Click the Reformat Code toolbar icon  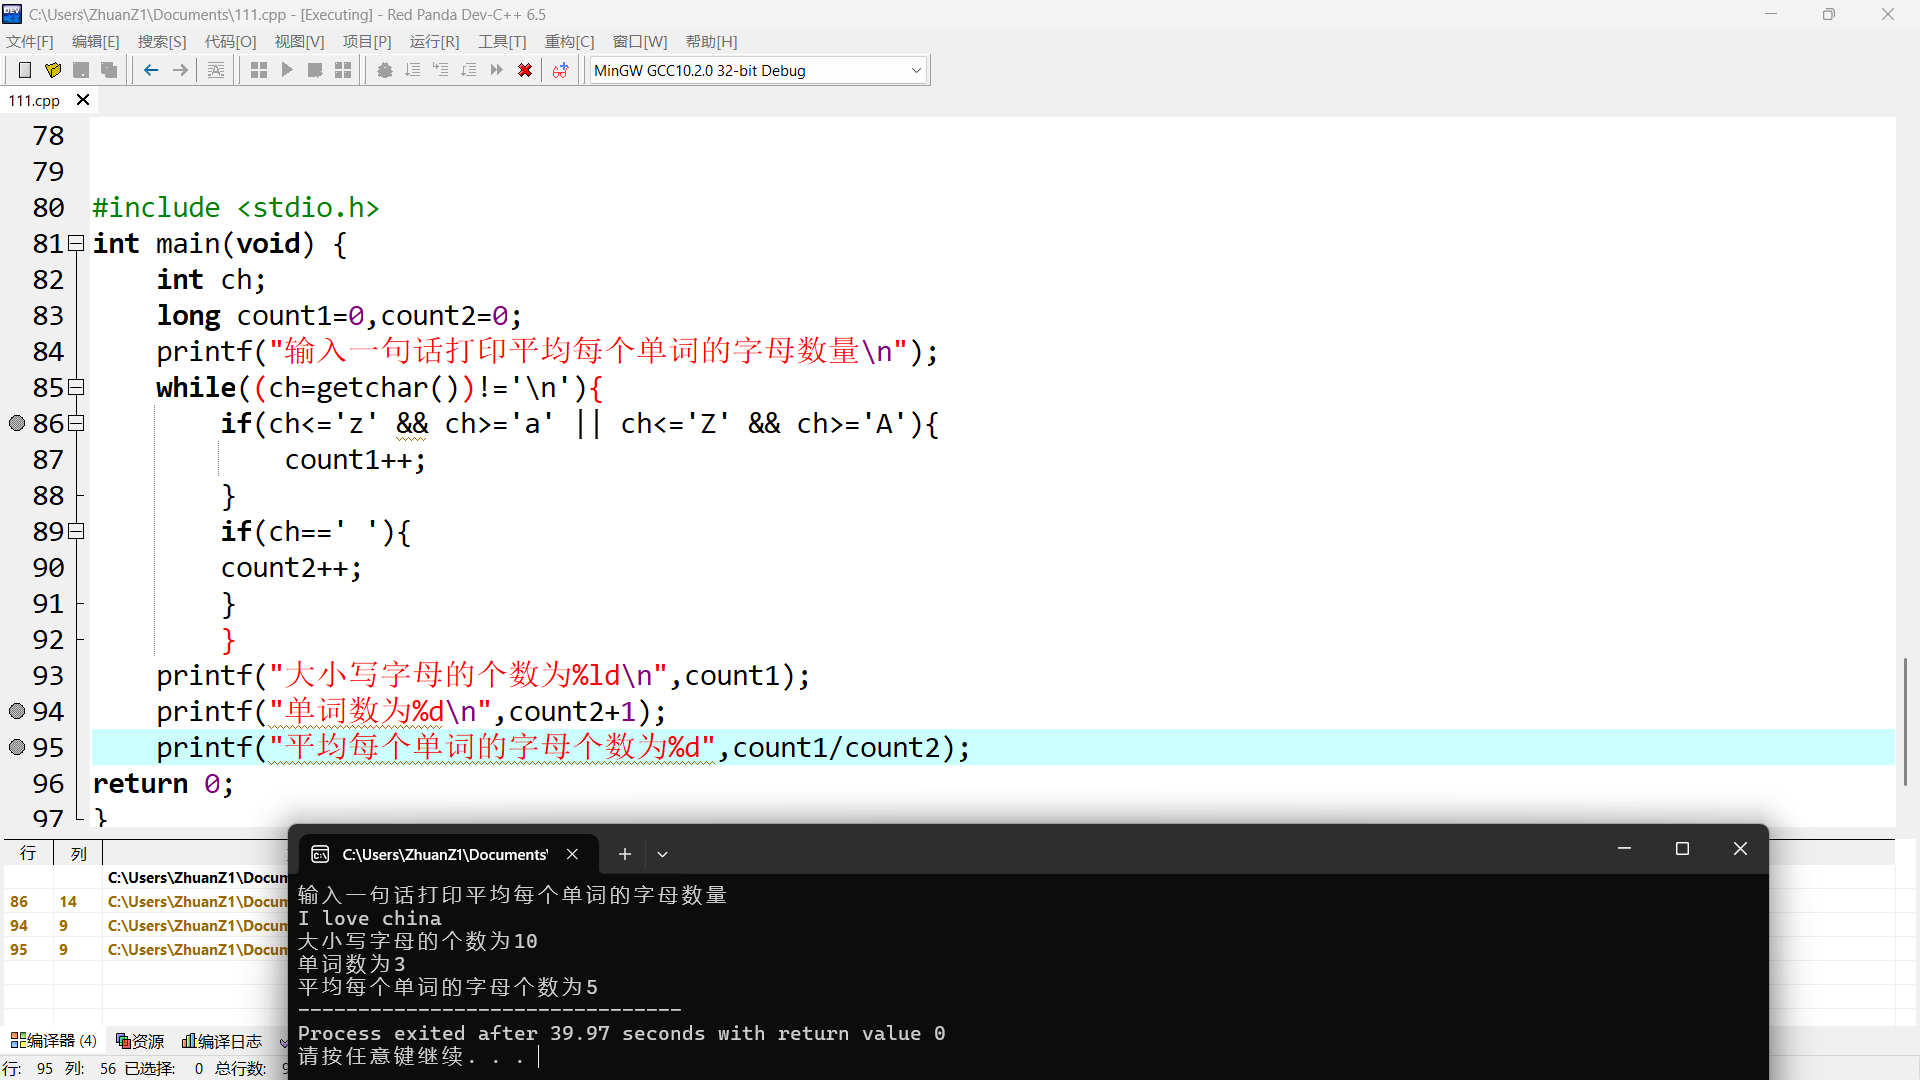tap(216, 70)
